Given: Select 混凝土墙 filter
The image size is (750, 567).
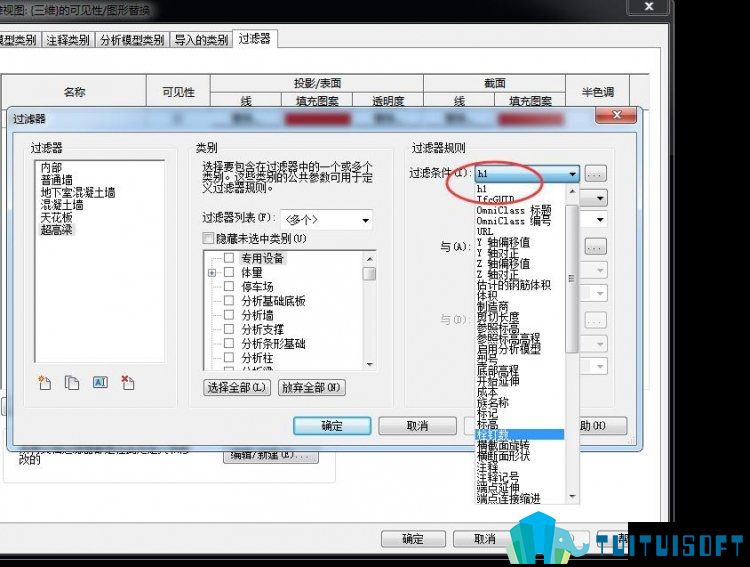Looking at the screenshot, I should pyautogui.click(x=62, y=205).
